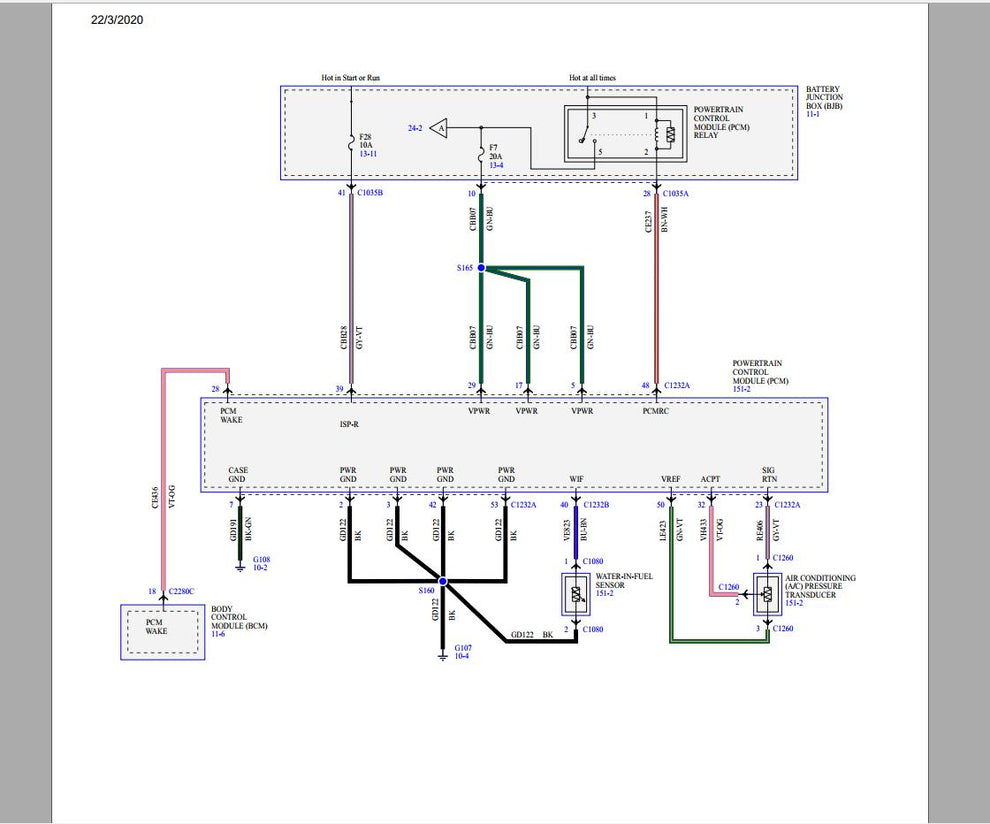The image size is (990, 824).
Task: Click splice point S165
Action: pos(481,267)
